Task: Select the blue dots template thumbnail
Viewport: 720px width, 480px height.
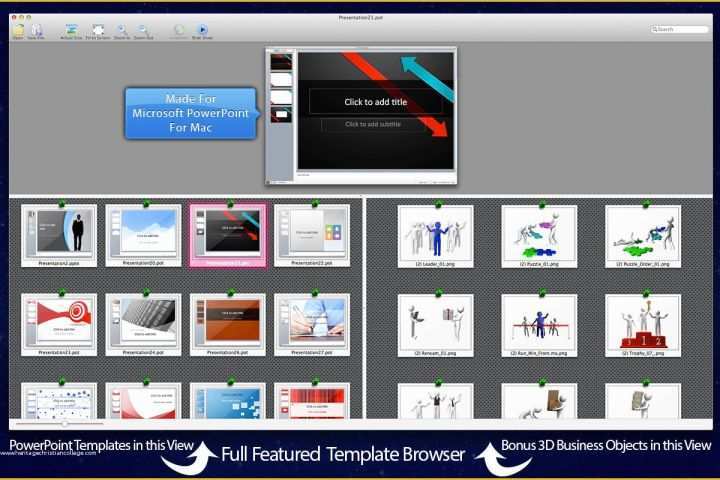Action: [x=59, y=401]
